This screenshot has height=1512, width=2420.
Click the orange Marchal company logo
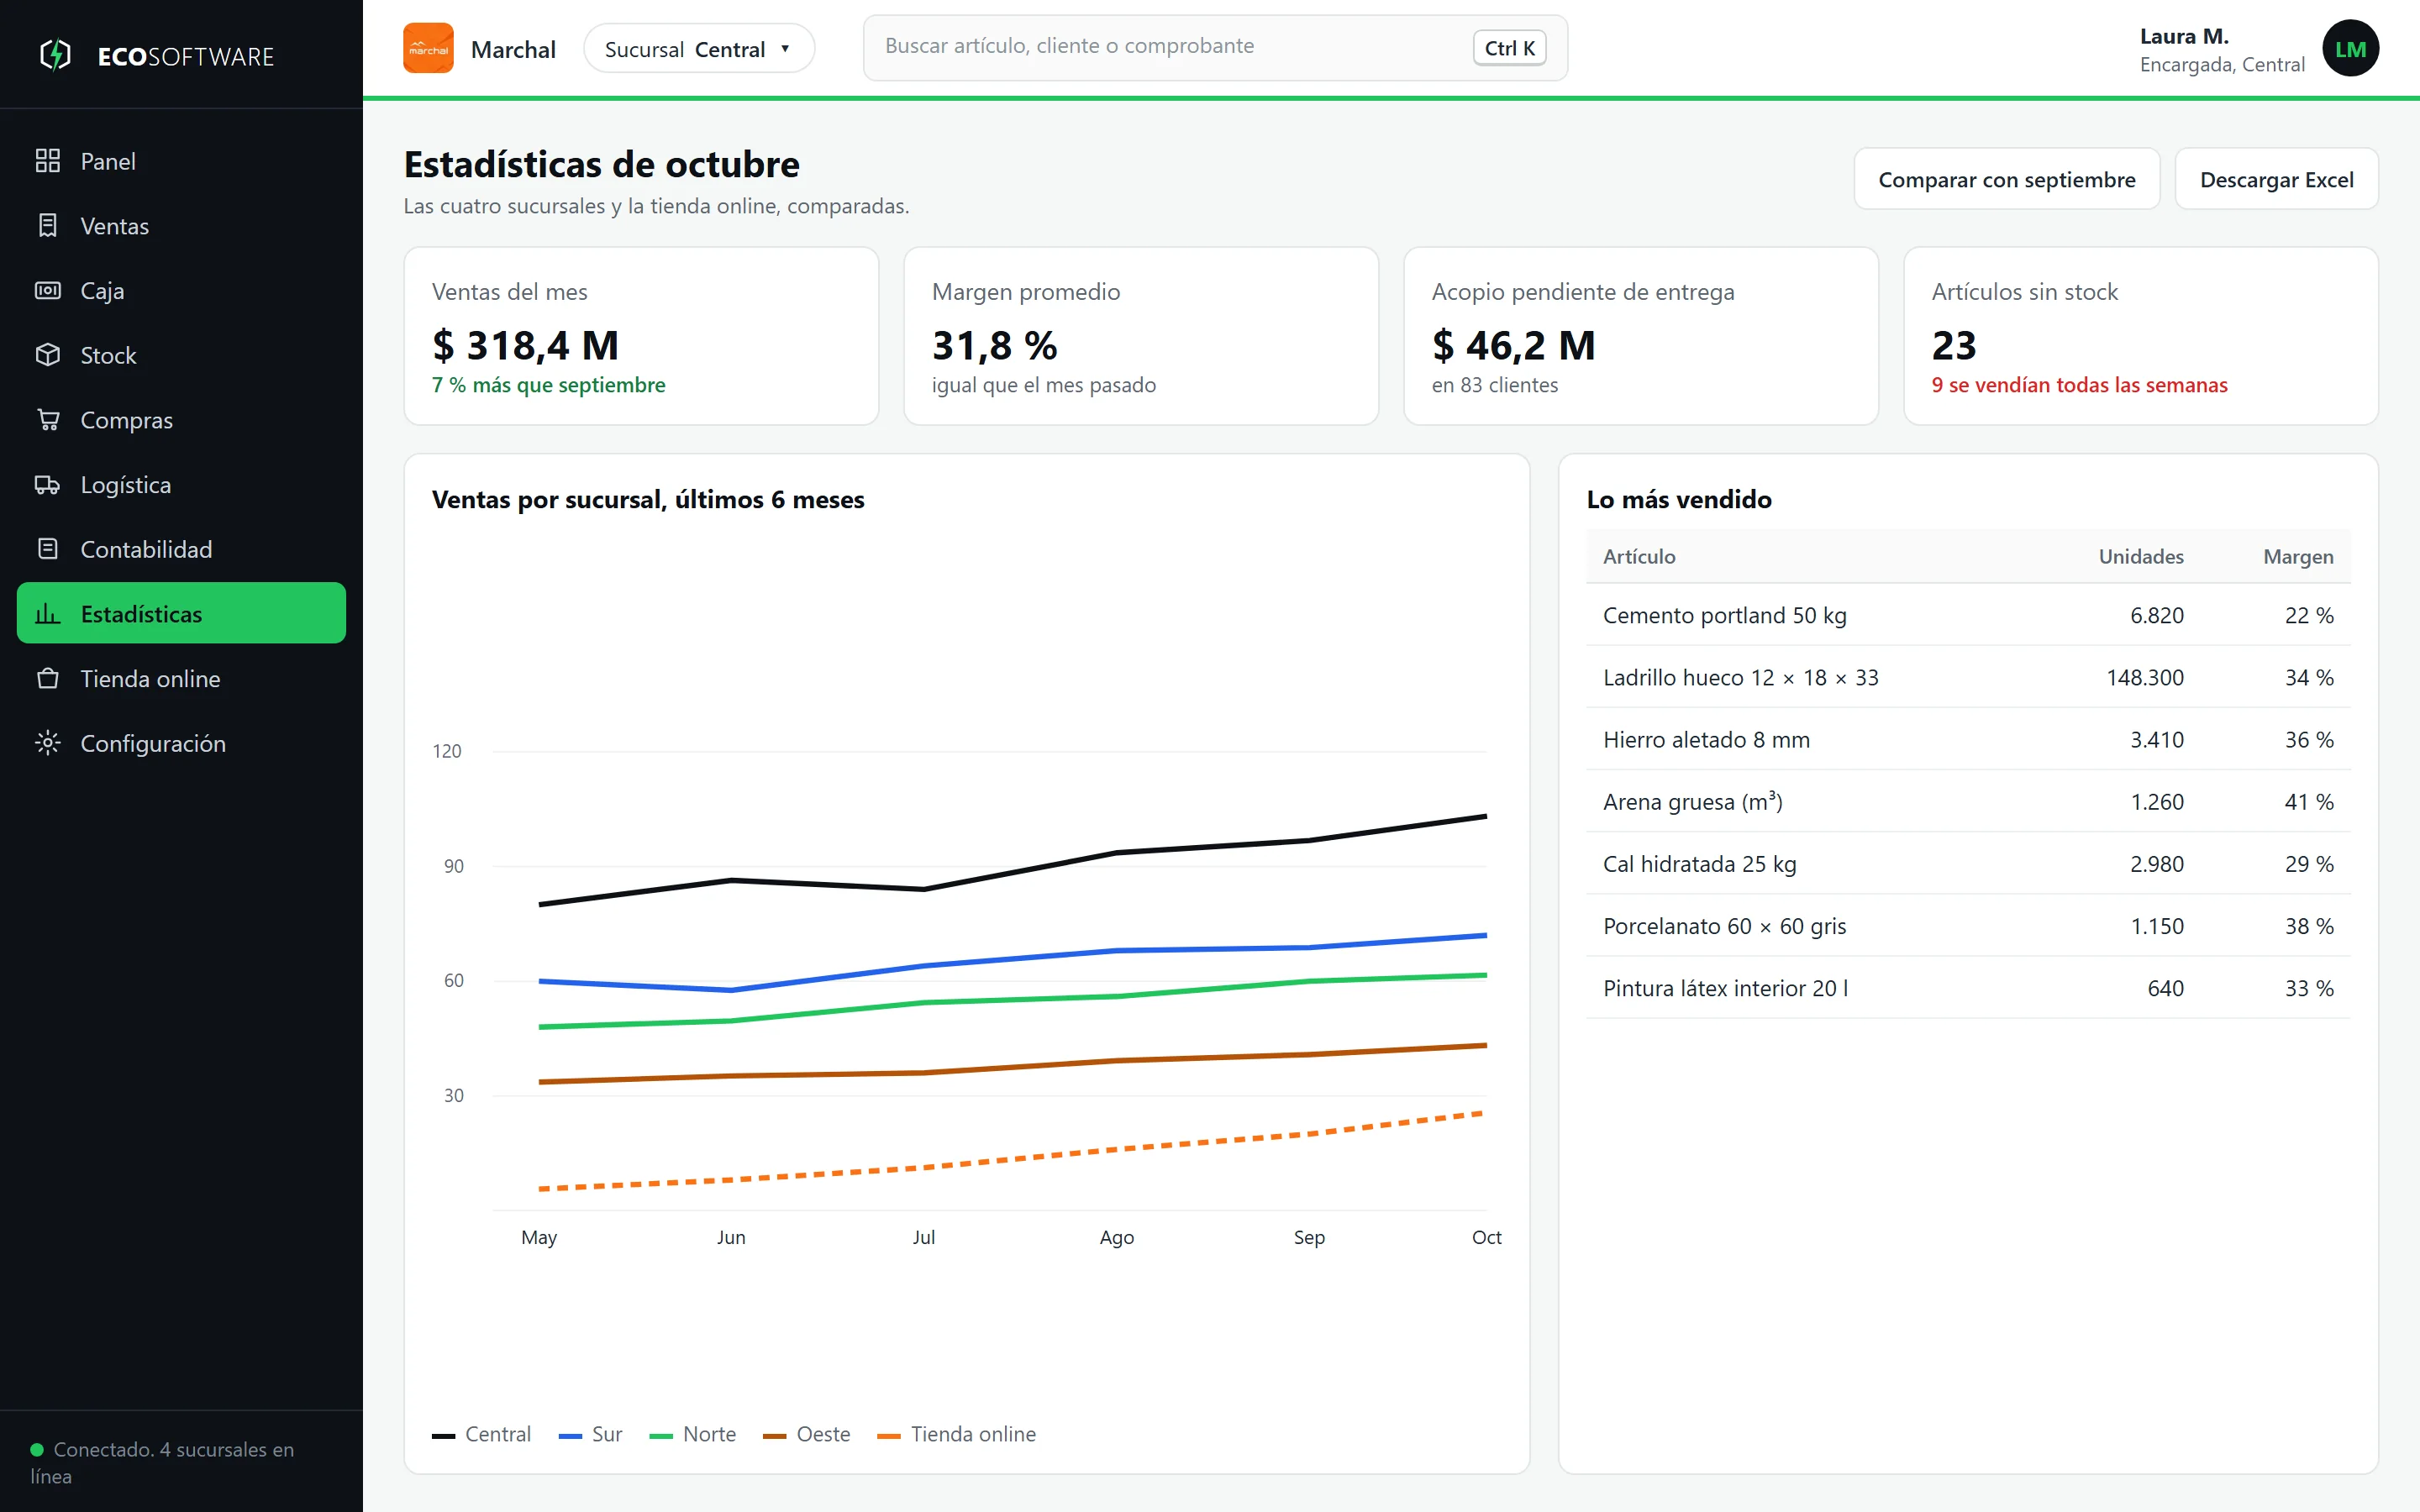point(428,48)
